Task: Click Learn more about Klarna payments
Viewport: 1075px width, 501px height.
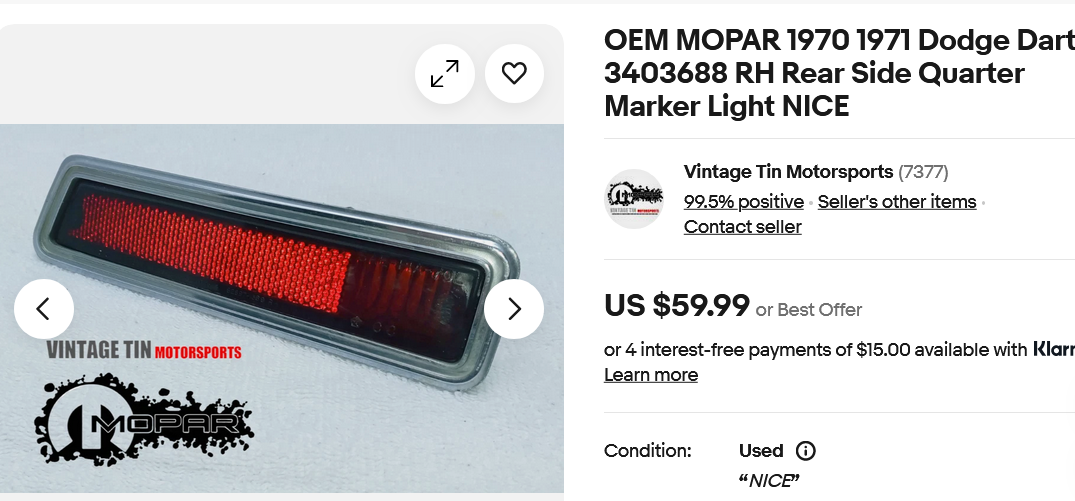Action: coord(650,375)
